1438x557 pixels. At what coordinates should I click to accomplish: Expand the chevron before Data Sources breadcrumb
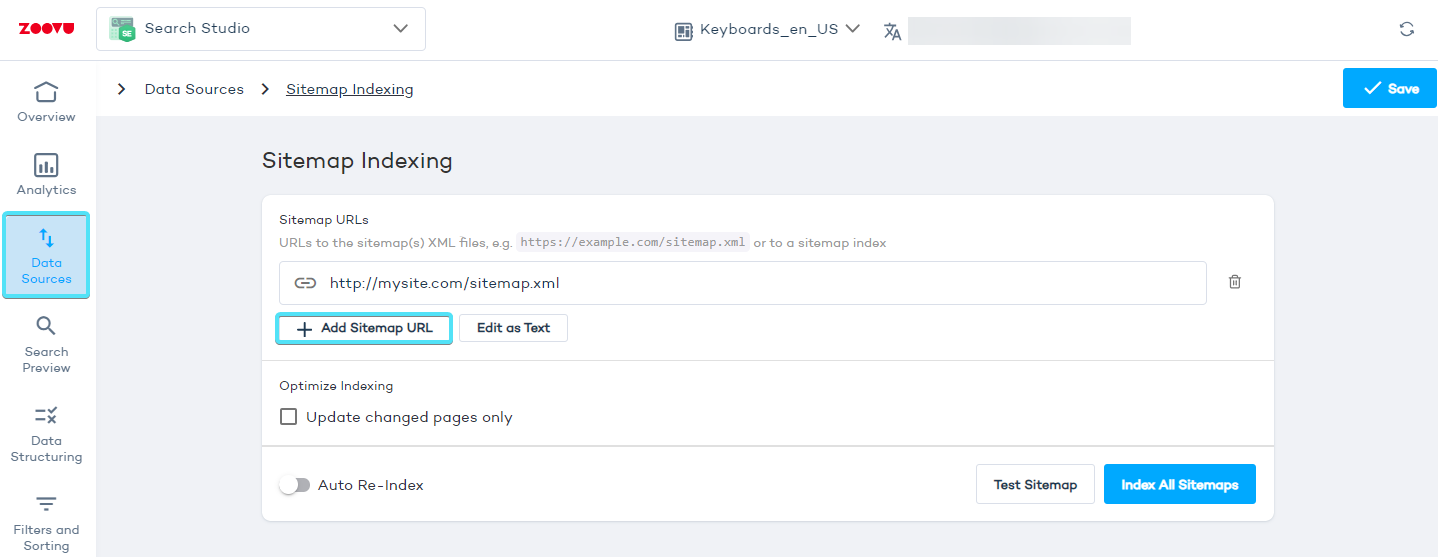(122, 89)
